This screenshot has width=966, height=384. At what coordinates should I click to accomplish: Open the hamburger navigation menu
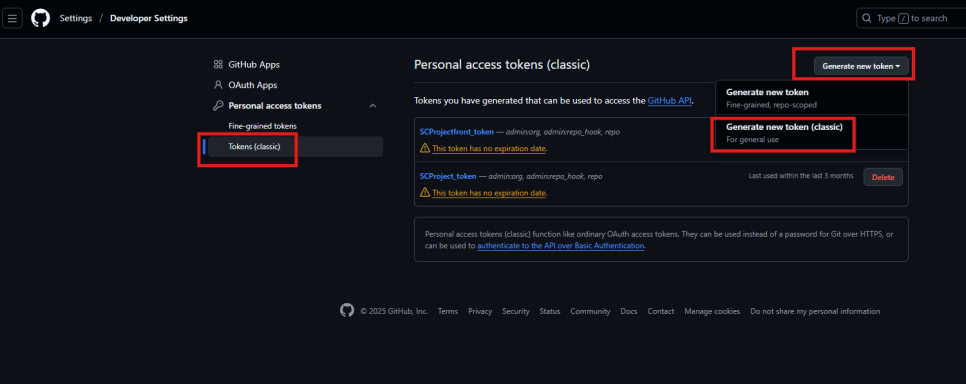[x=12, y=18]
